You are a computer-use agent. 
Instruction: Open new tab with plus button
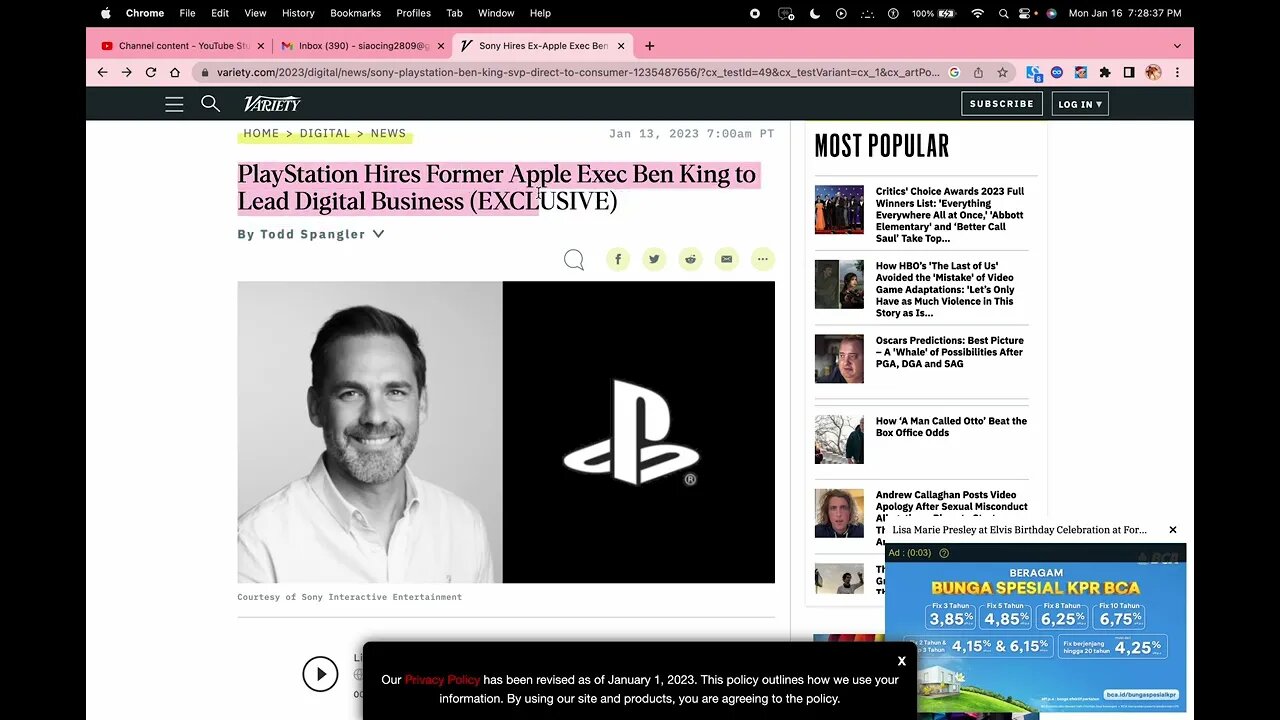[649, 46]
